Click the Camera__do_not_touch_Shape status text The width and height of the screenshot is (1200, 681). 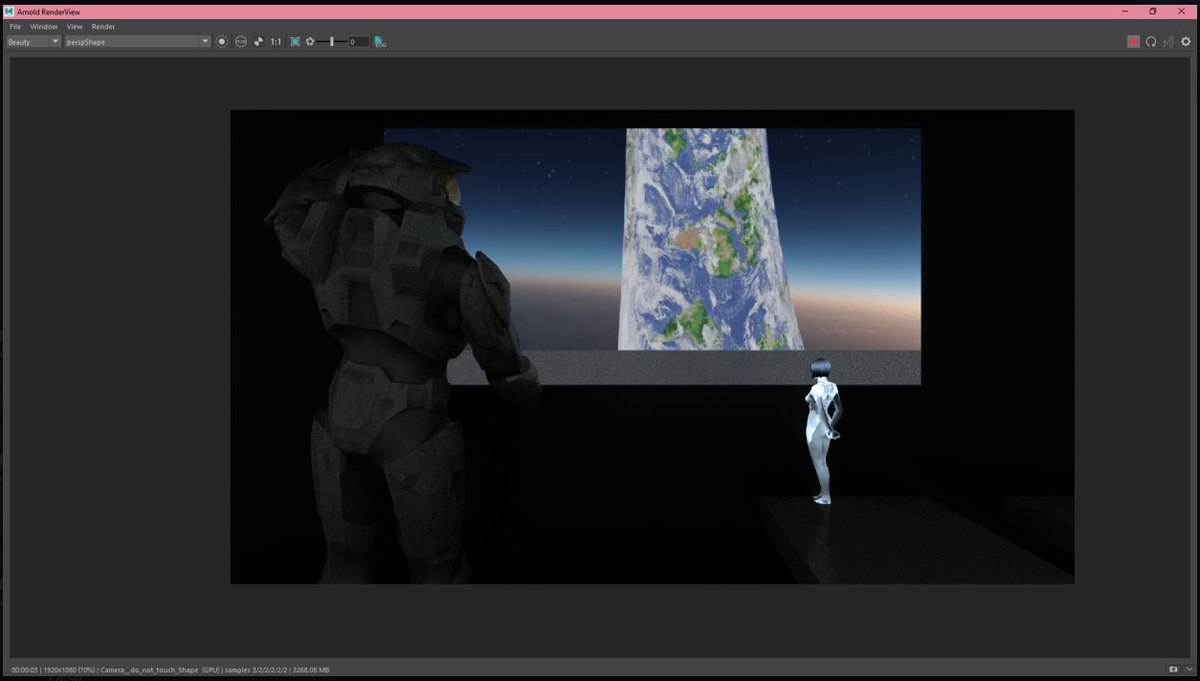point(148,669)
